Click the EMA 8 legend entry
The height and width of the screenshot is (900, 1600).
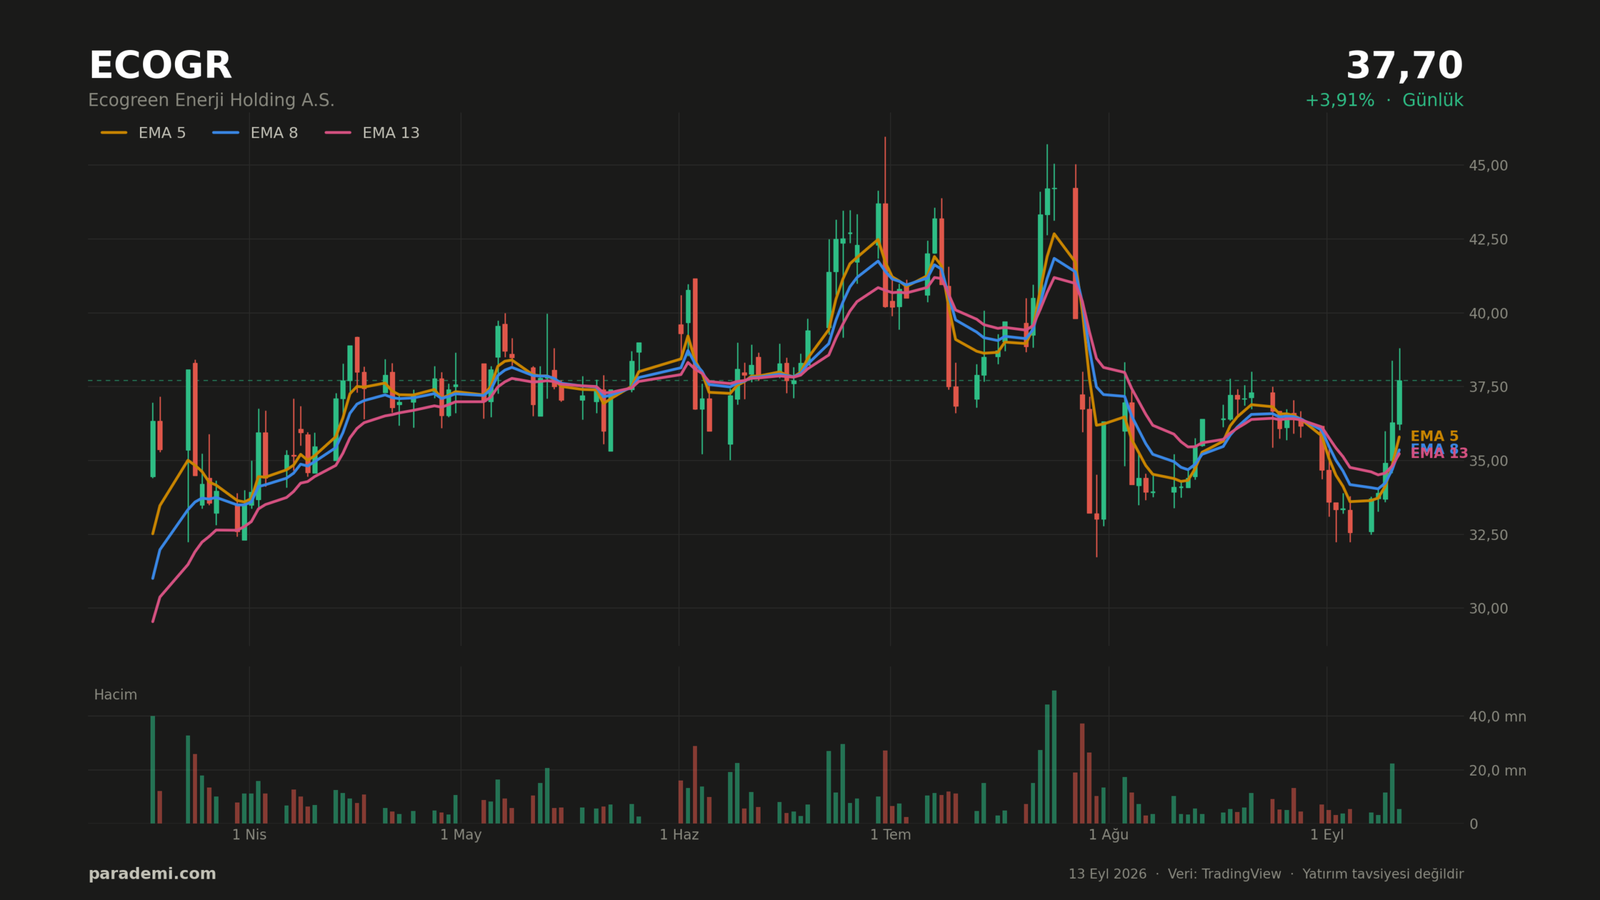coord(255,133)
